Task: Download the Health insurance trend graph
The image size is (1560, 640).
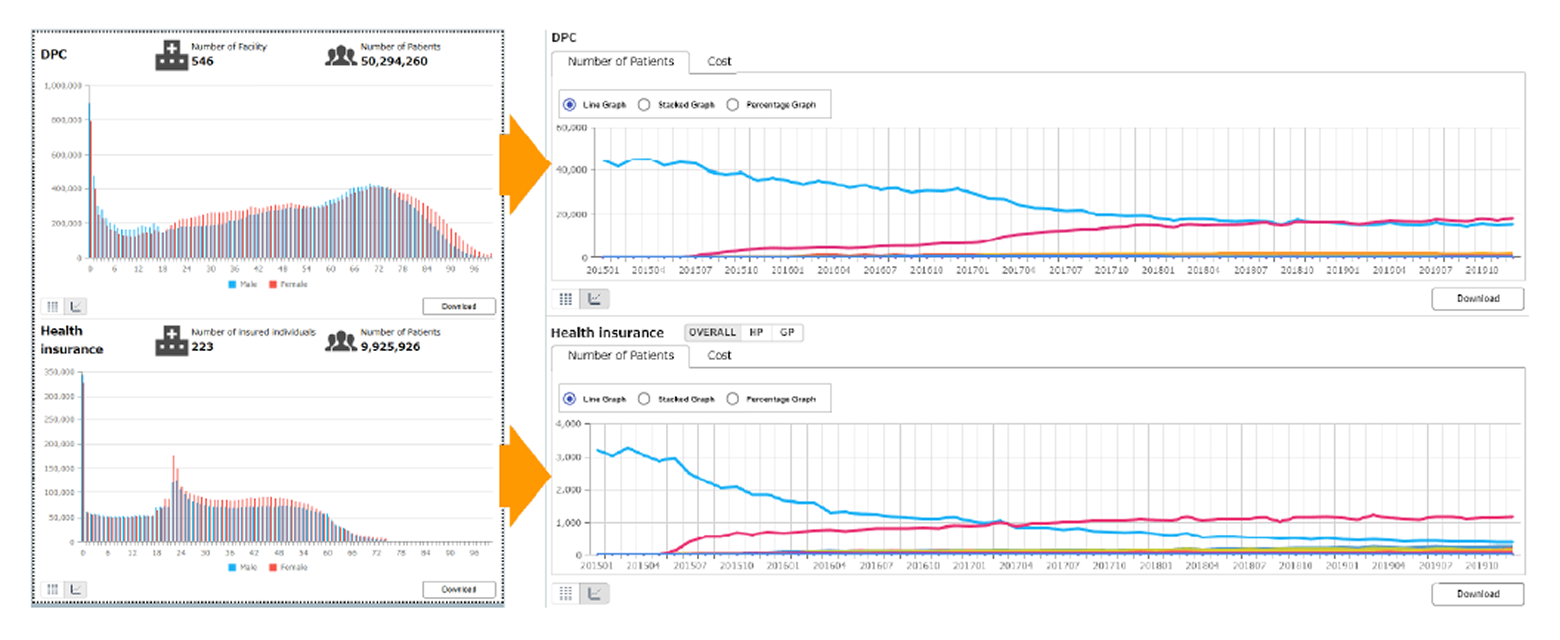Action: point(1477,594)
